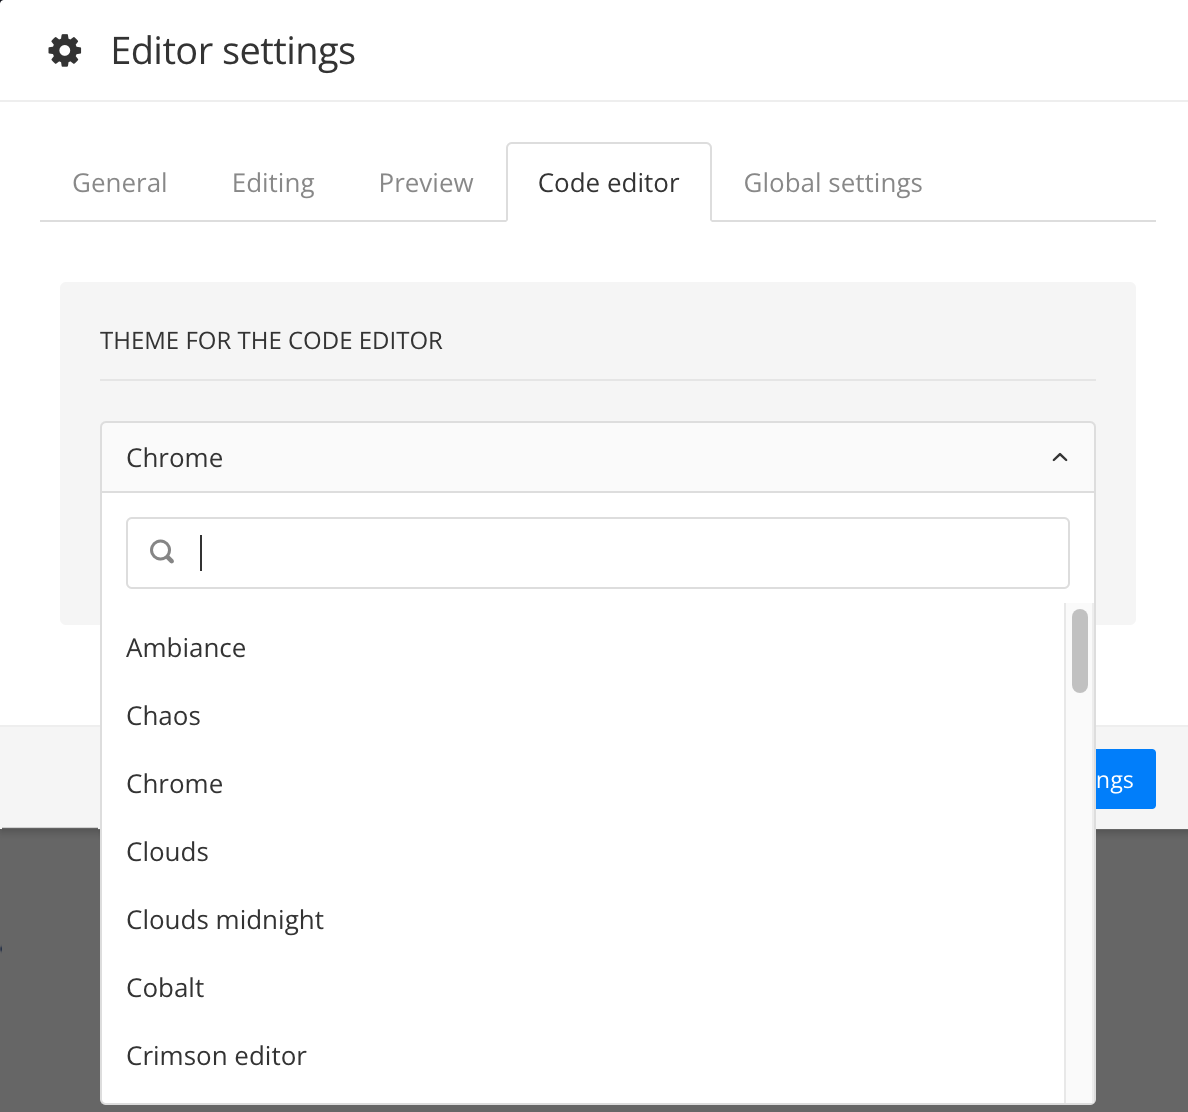
Task: Select the Code editor tab
Action: pyautogui.click(x=608, y=182)
